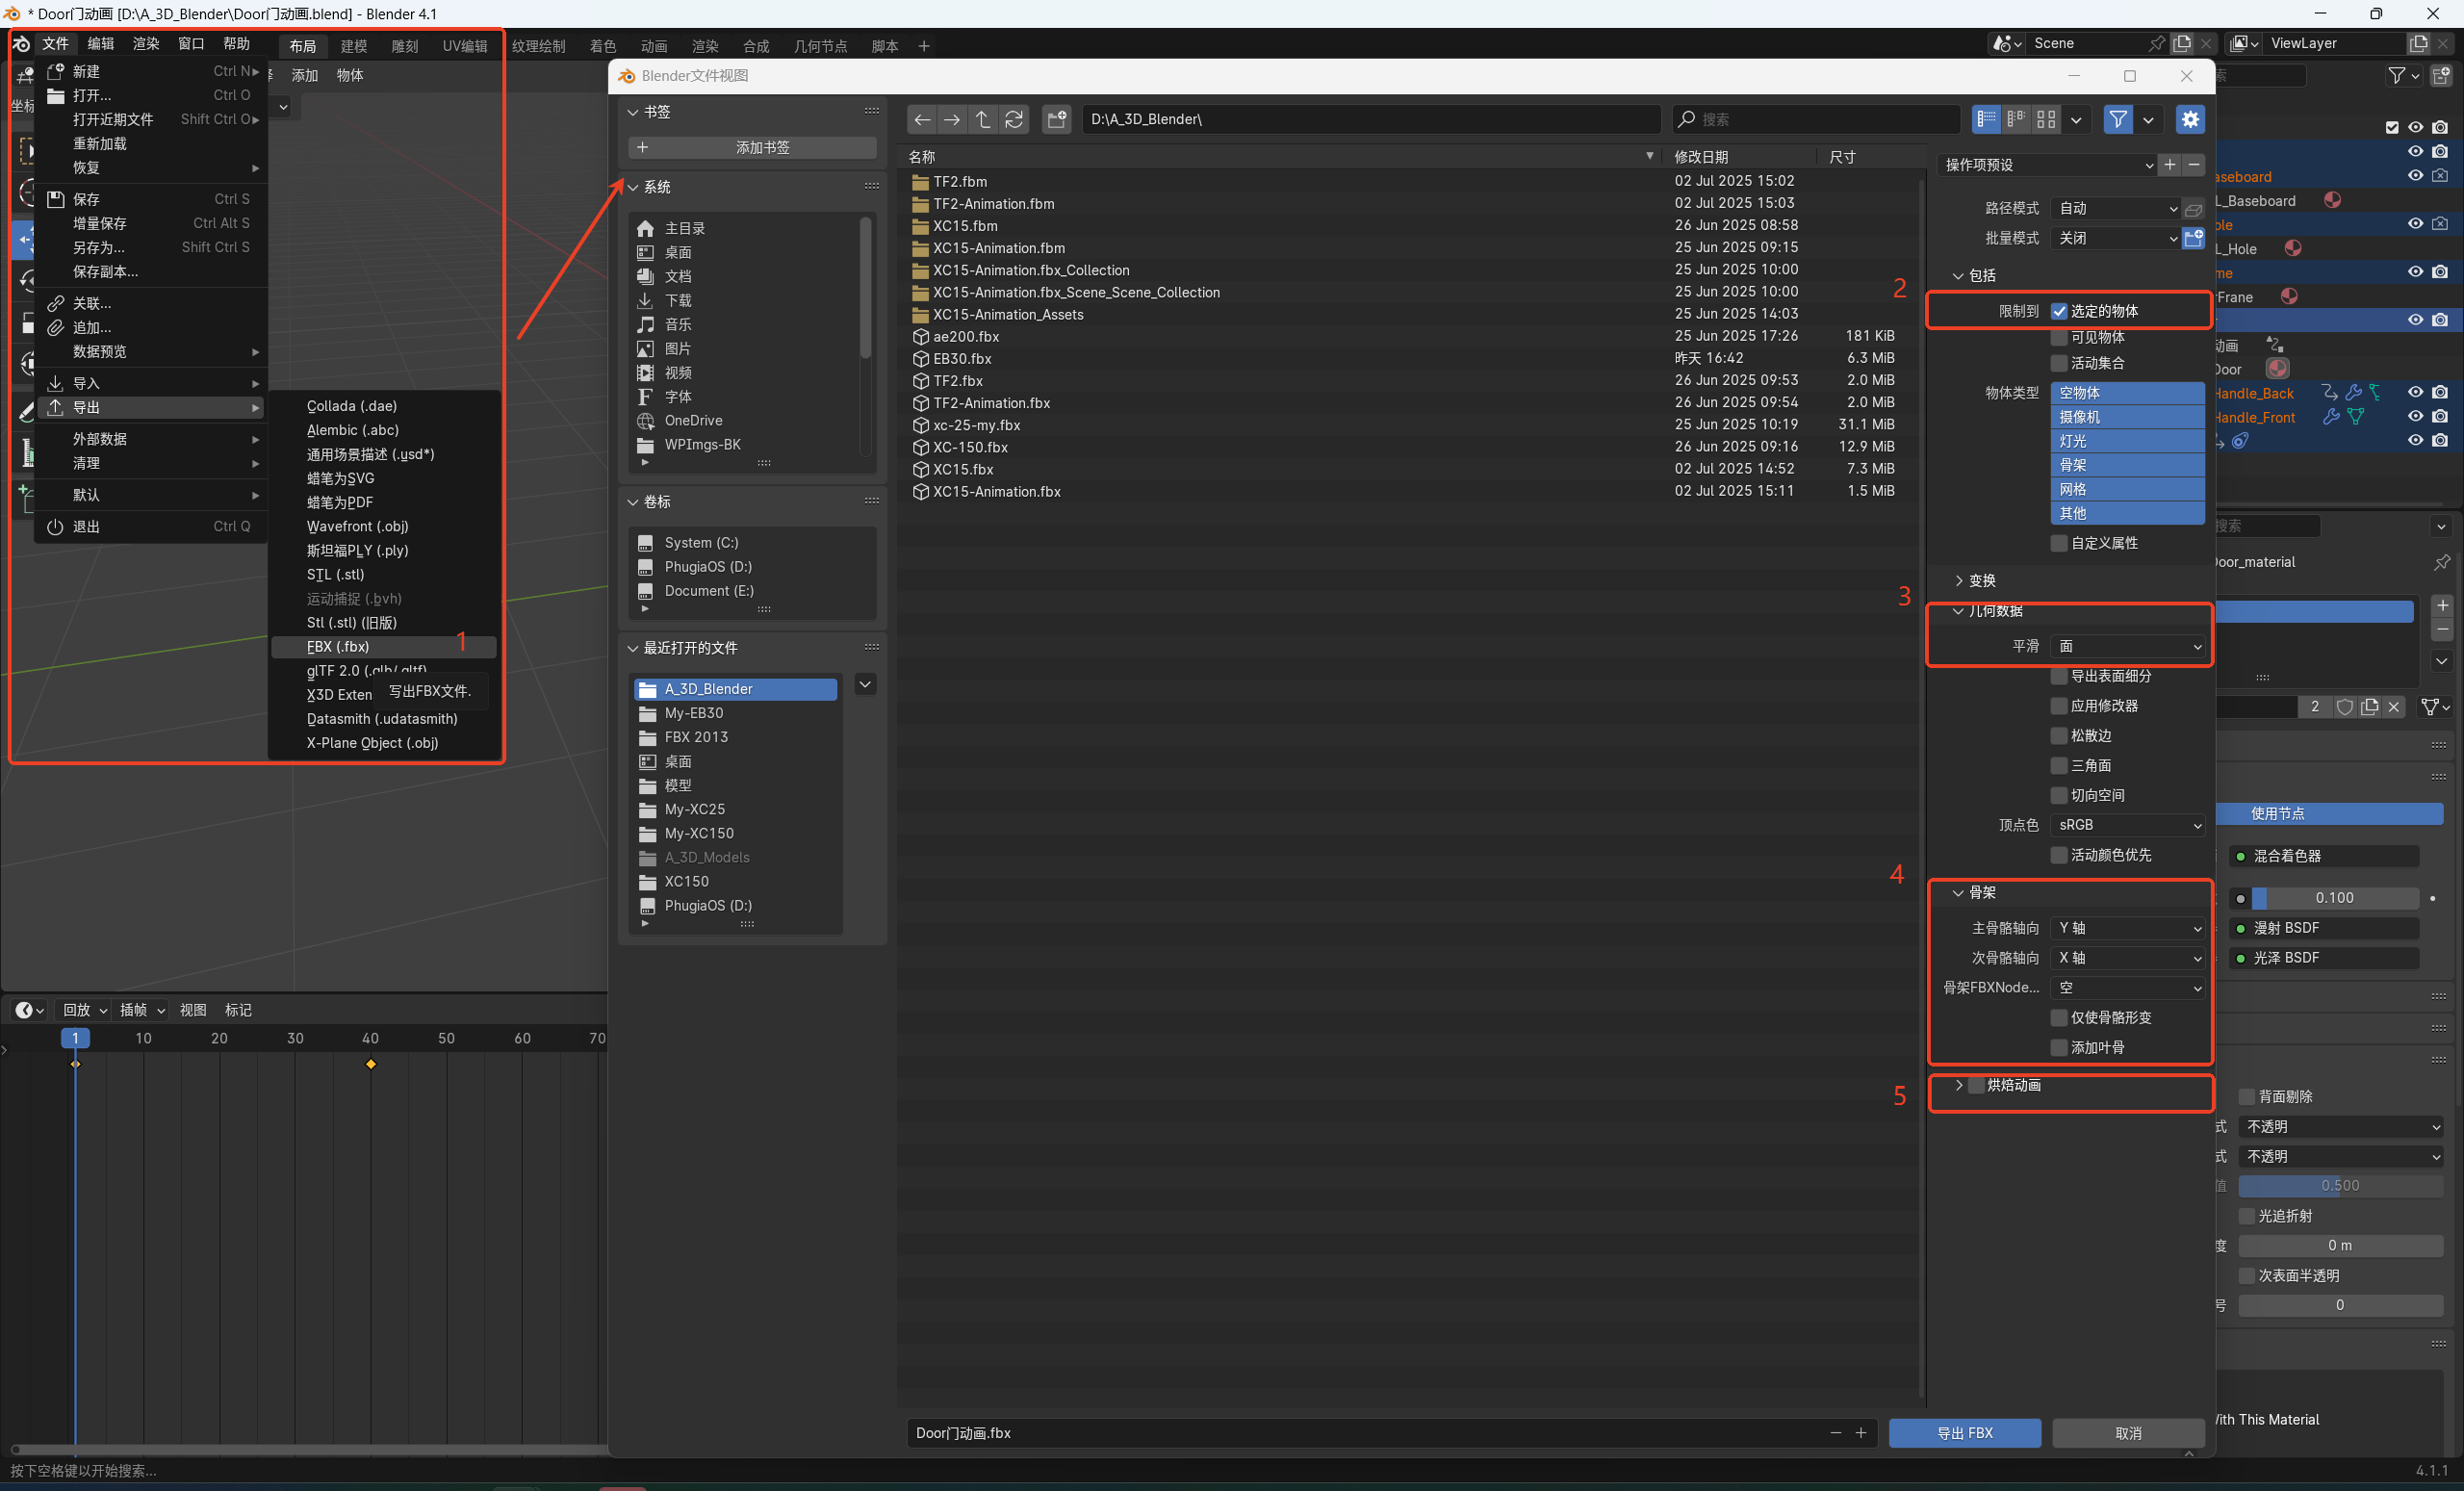Click the 取消 button
Viewport: 2464px width, 1491px height.
2128,1433
